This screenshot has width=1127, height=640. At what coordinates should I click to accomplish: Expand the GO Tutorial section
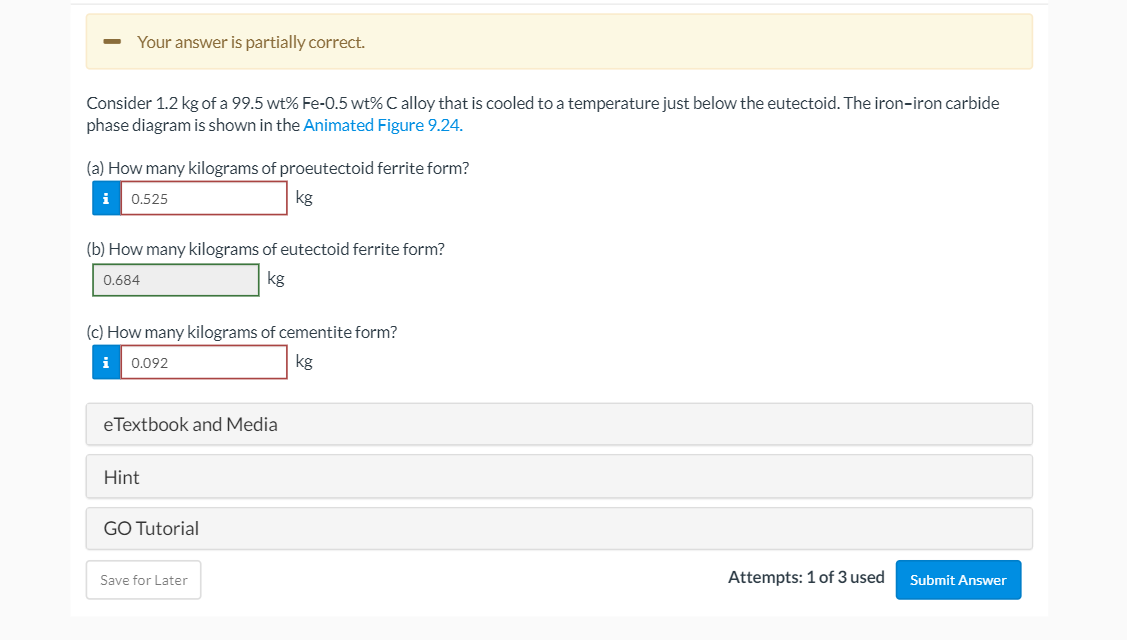[560, 527]
